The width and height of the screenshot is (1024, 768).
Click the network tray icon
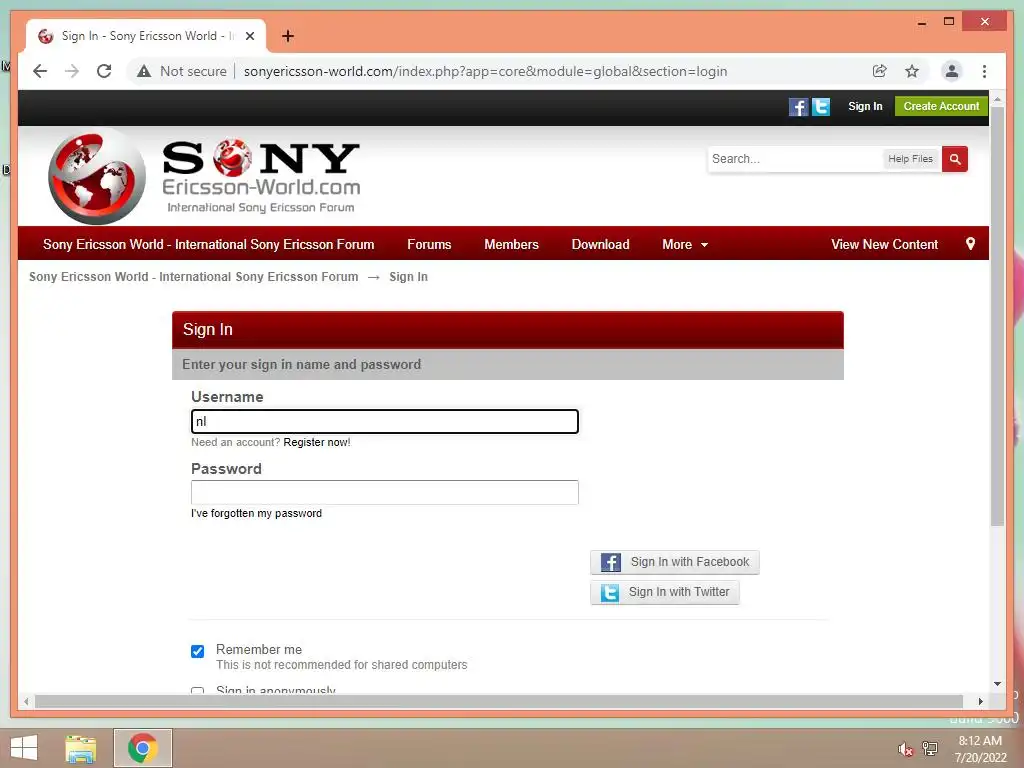pyautogui.click(x=930, y=748)
